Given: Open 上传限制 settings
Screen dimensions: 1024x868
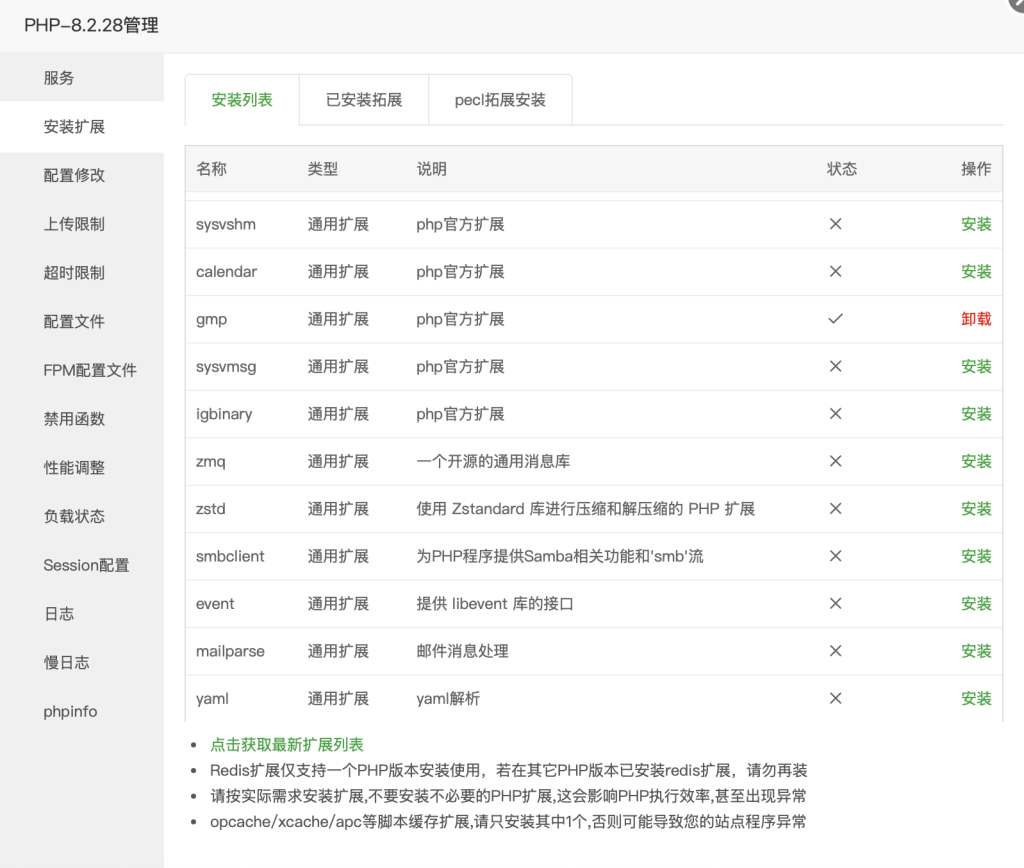Looking at the screenshot, I should coord(74,224).
